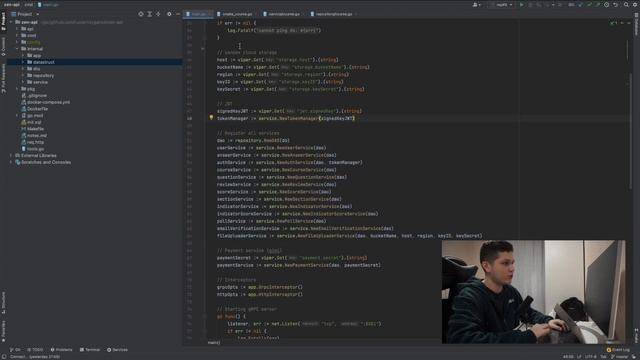Select the app folder under internal
Screen dimensions: 640x360
click(34, 55)
